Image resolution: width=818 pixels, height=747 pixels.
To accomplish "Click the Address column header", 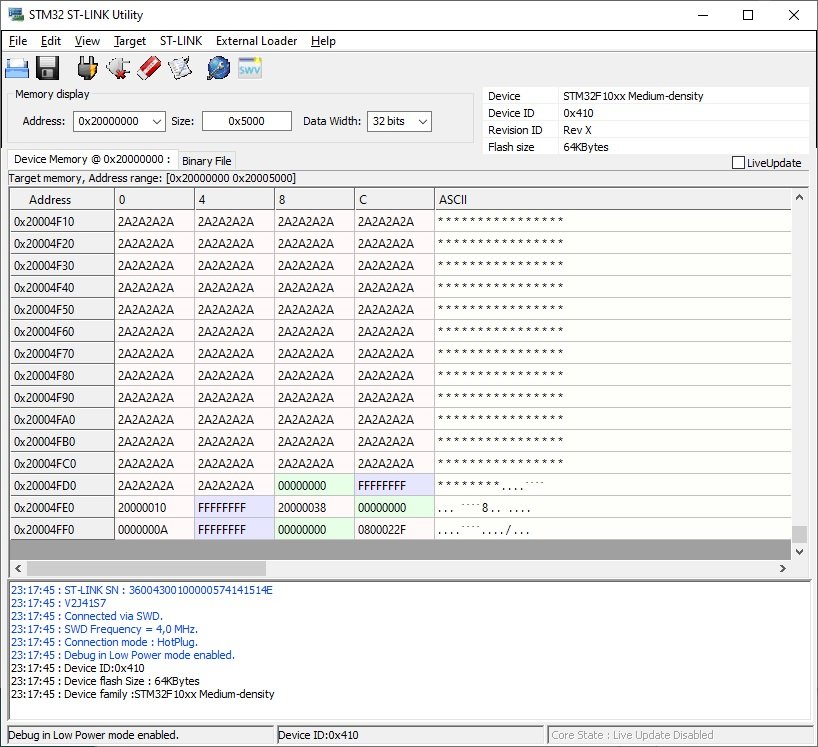I will click(x=62, y=199).
